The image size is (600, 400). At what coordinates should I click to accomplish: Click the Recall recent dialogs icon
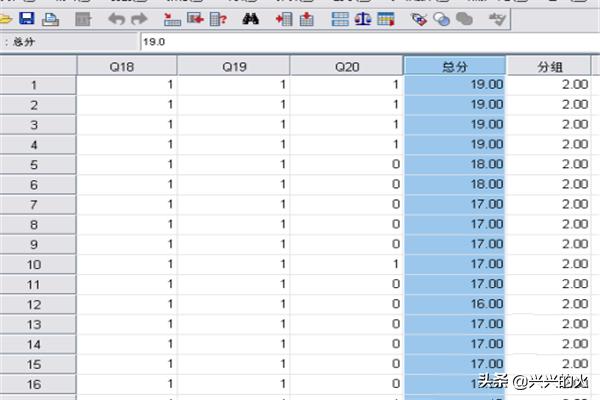pos(83,19)
